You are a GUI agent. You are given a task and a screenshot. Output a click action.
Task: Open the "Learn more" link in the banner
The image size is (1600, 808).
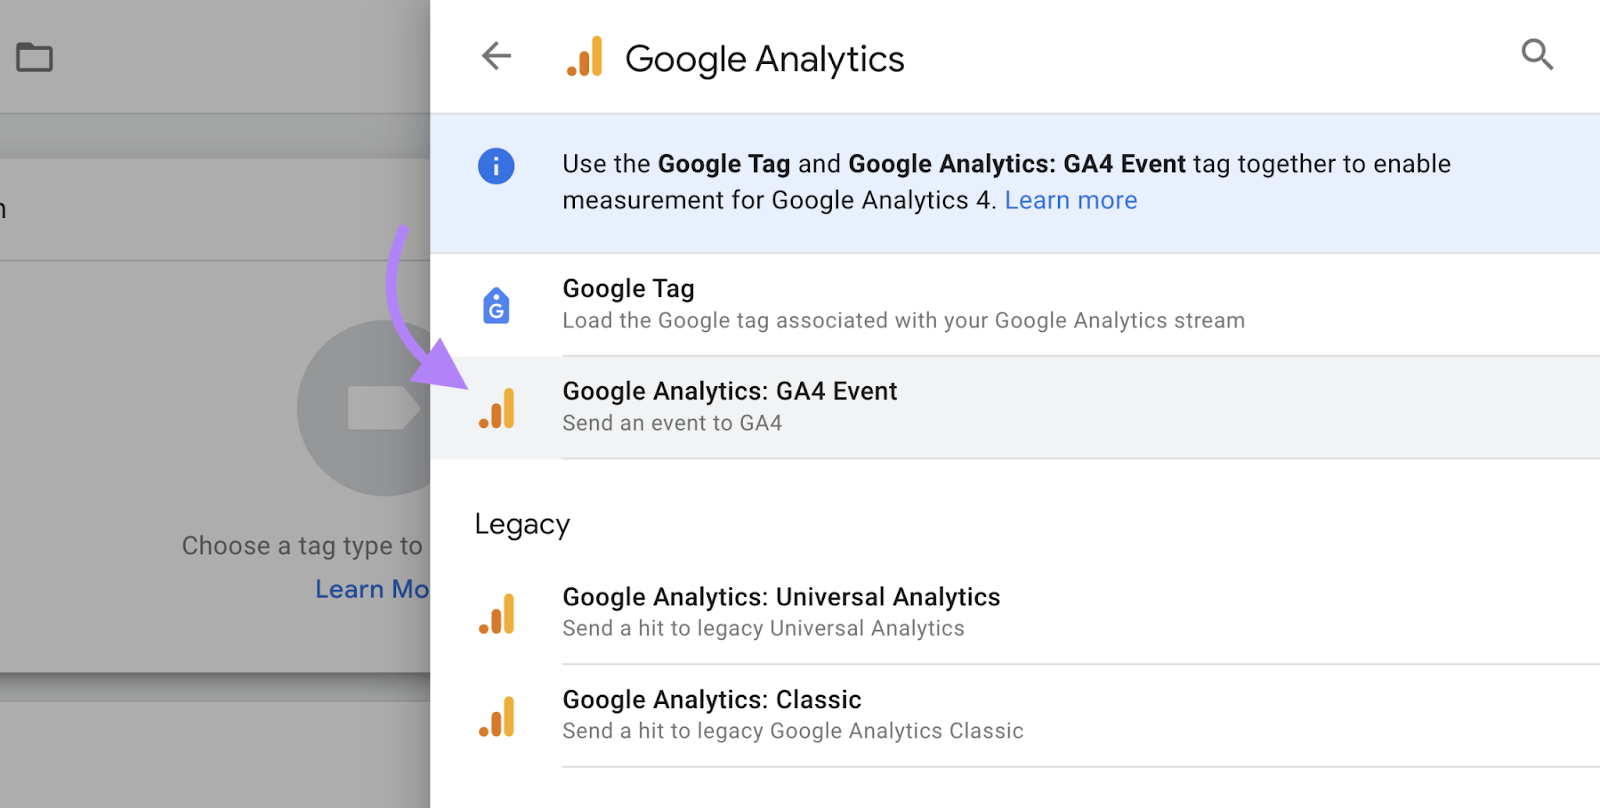(1070, 200)
